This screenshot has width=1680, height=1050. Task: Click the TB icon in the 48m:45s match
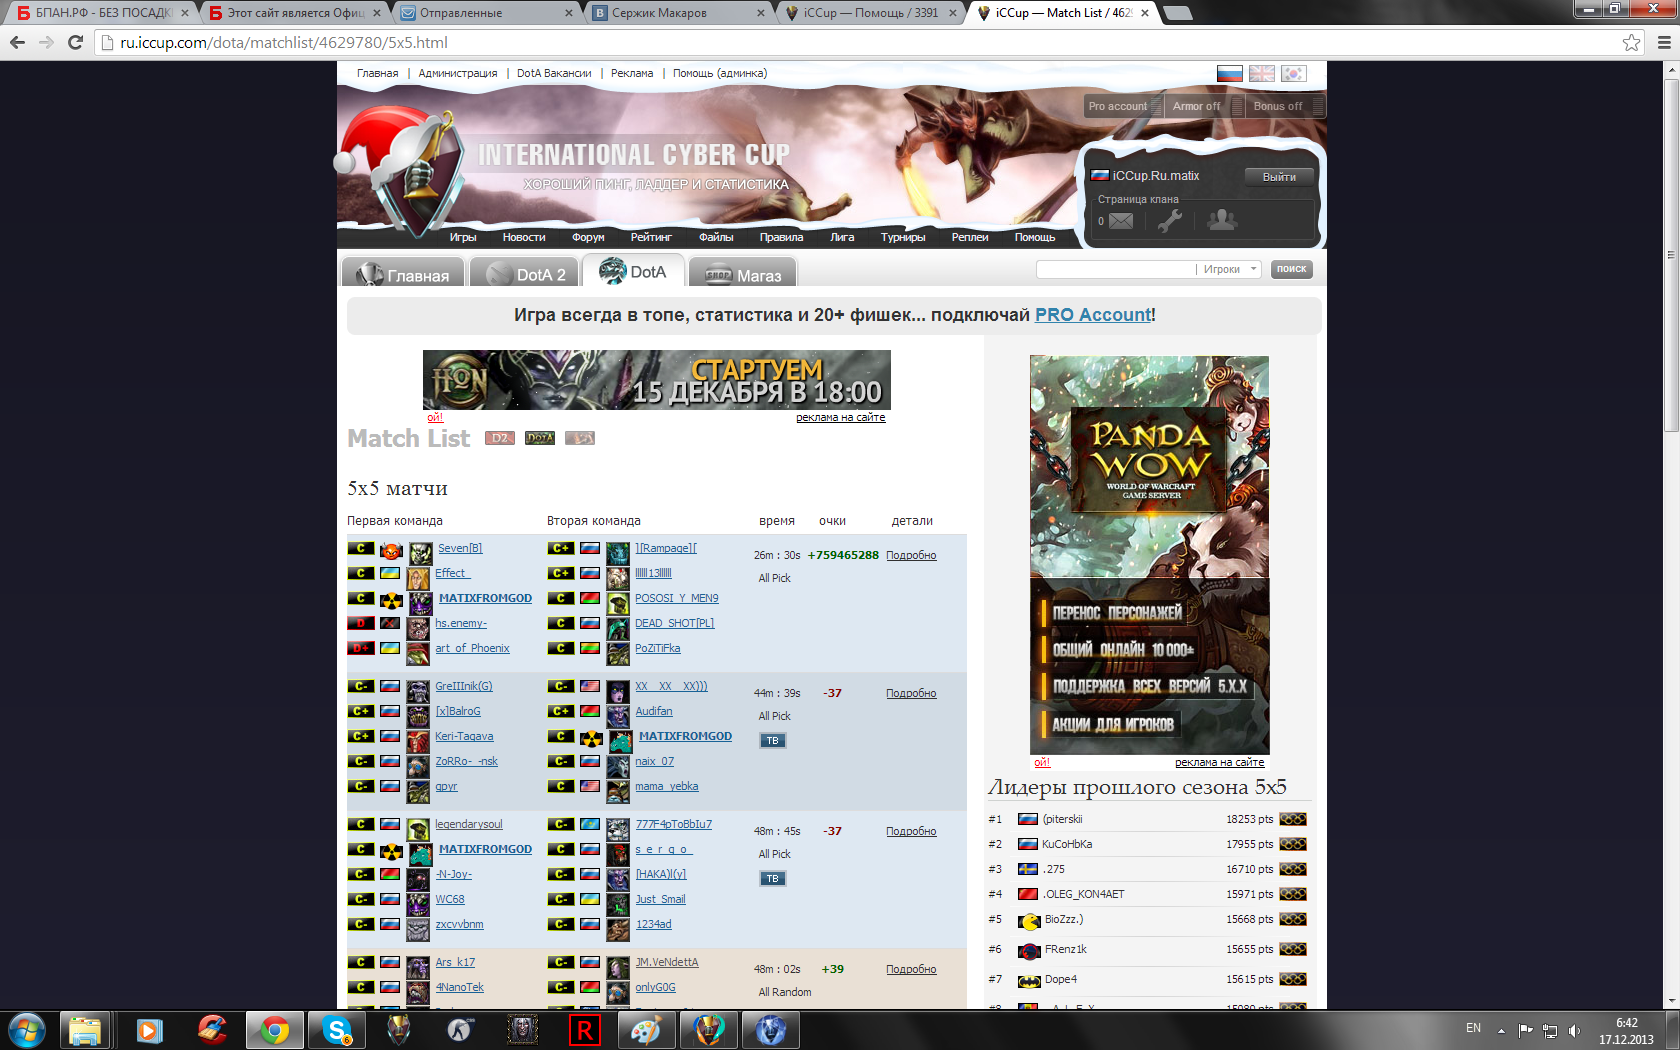[x=773, y=879]
